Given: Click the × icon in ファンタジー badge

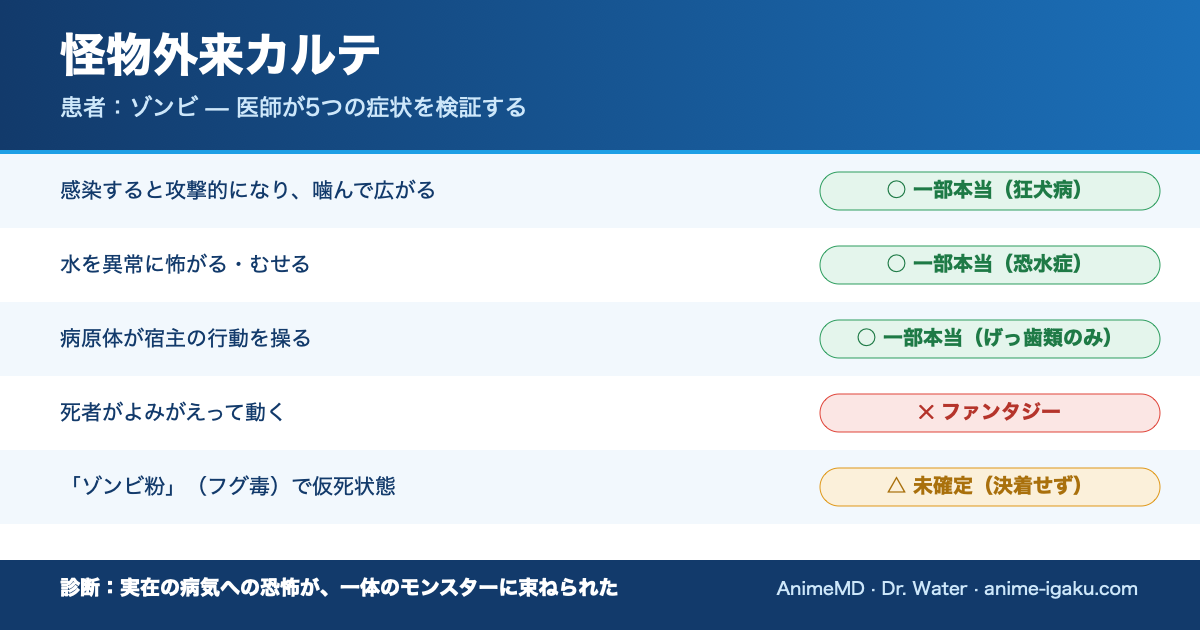Looking at the screenshot, I should 926,413.
